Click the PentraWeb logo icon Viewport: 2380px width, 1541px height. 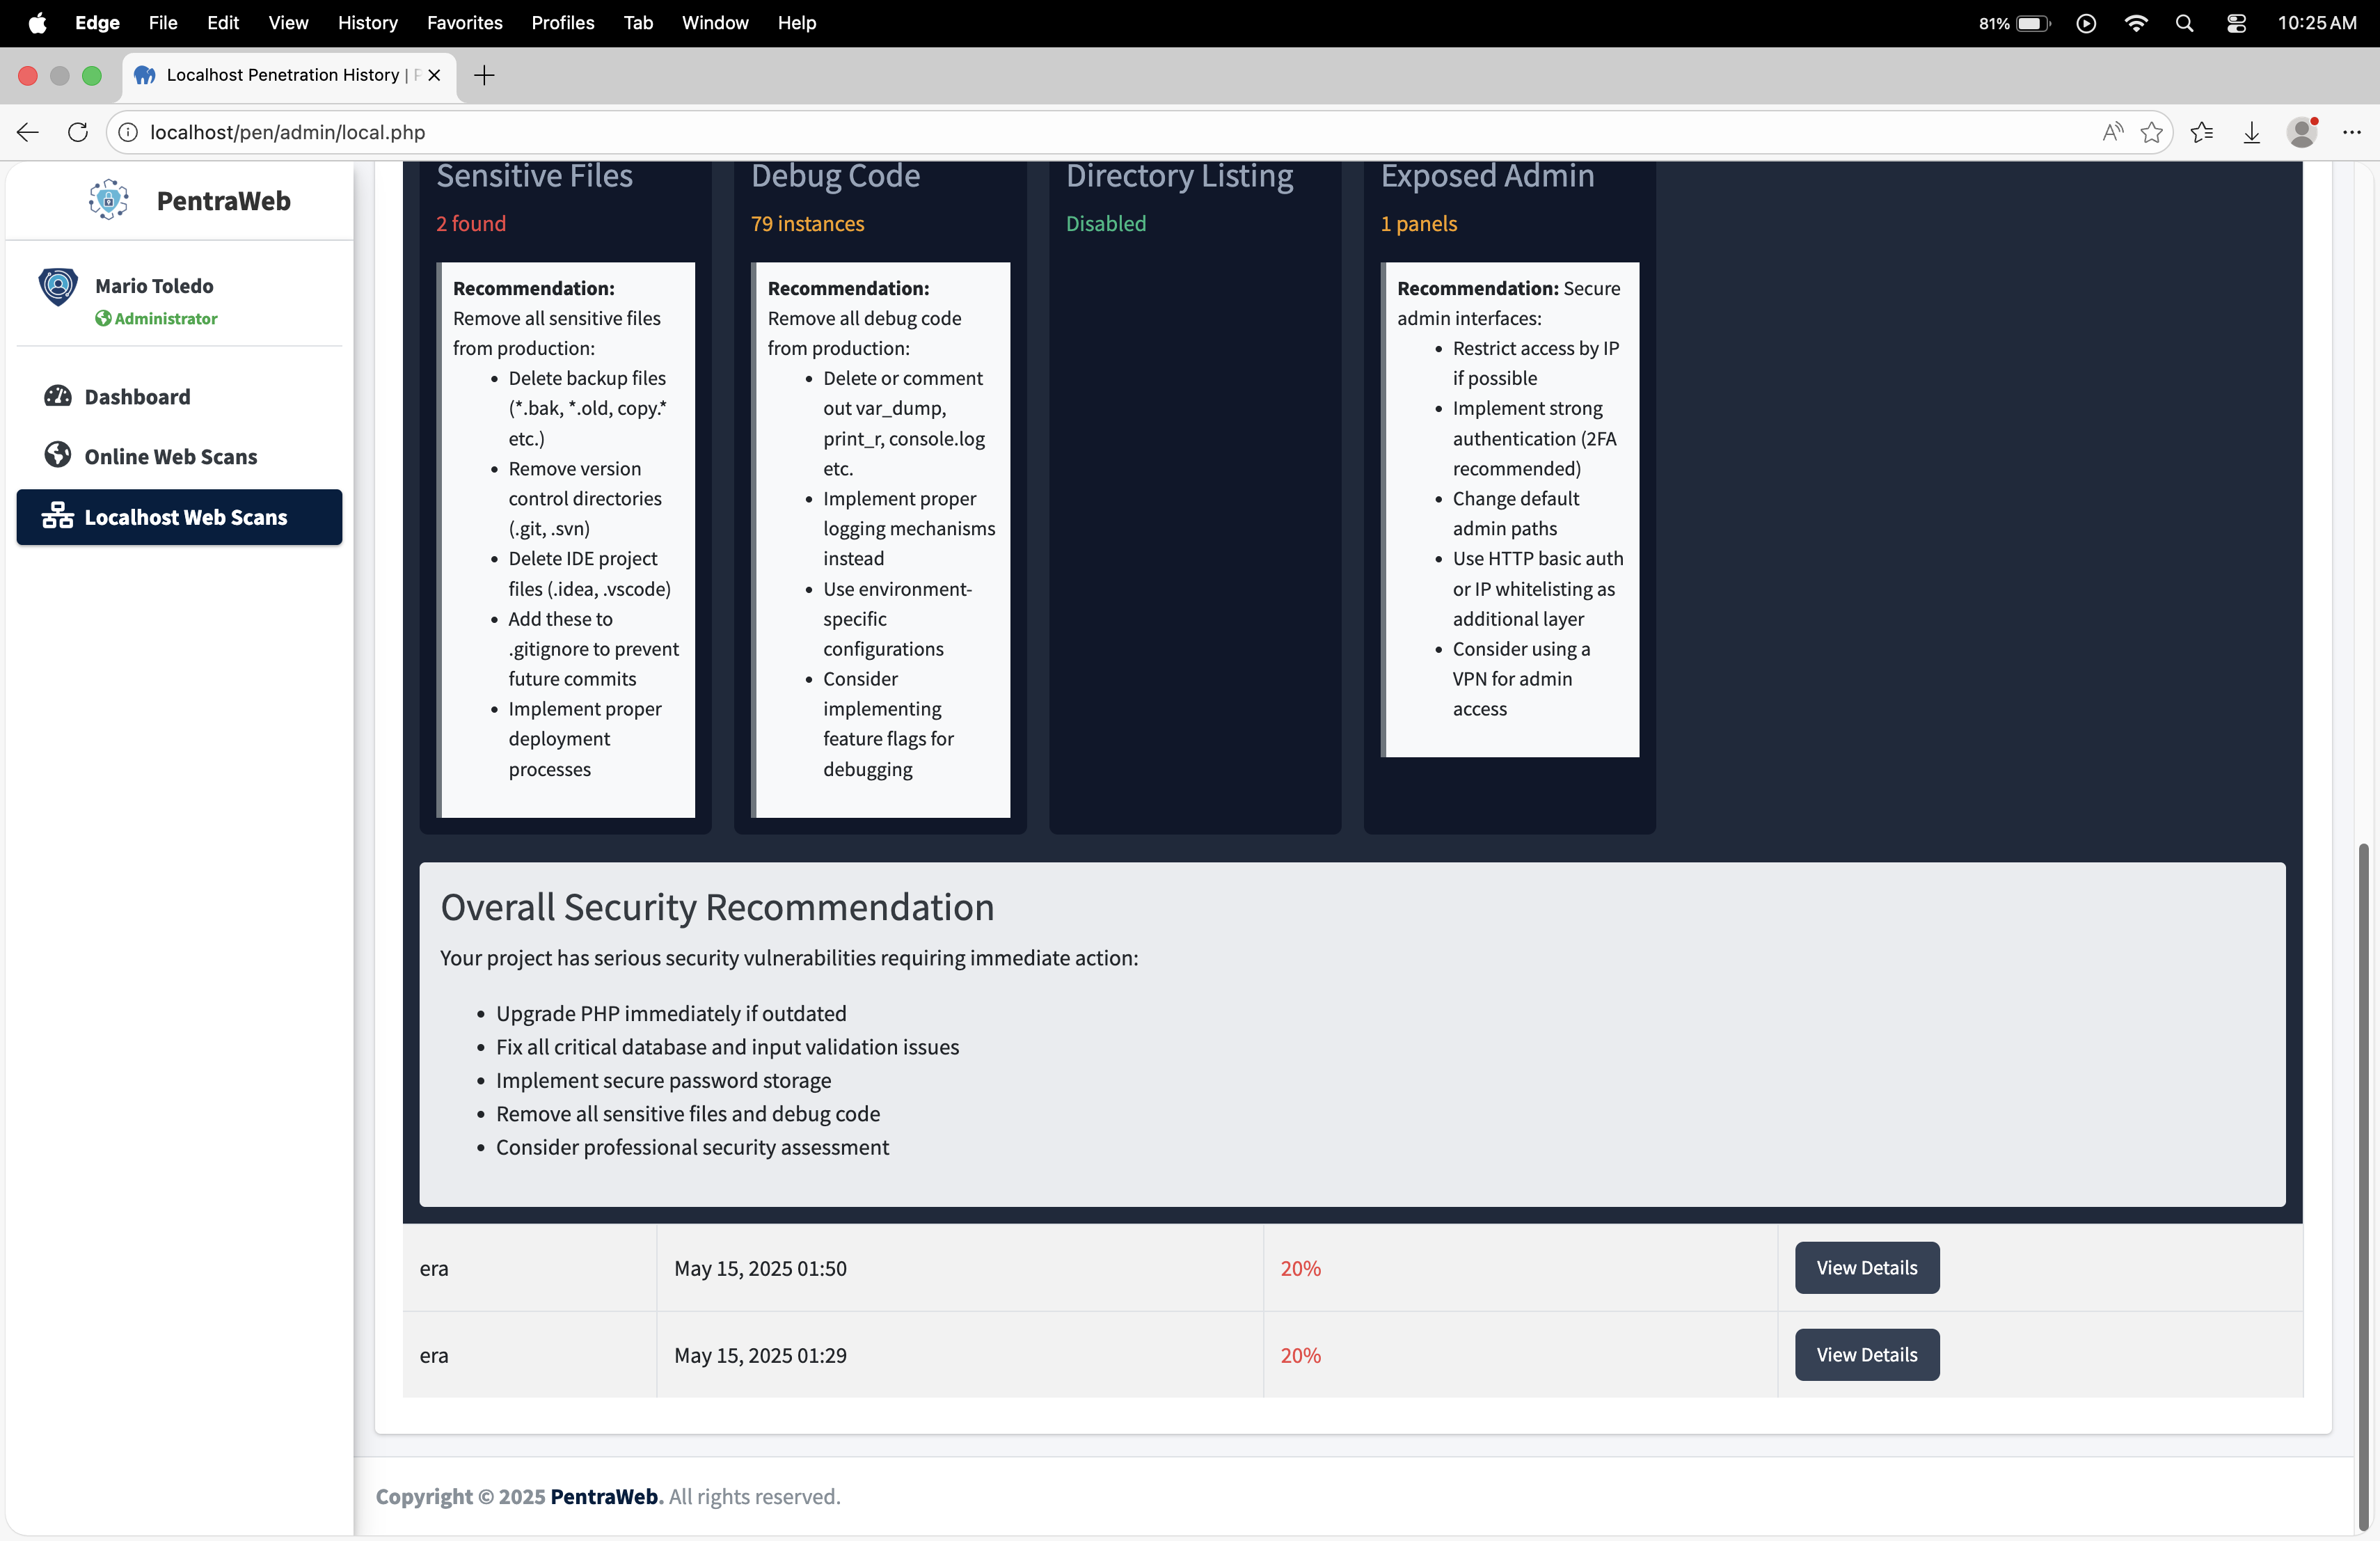pyautogui.click(x=108, y=200)
